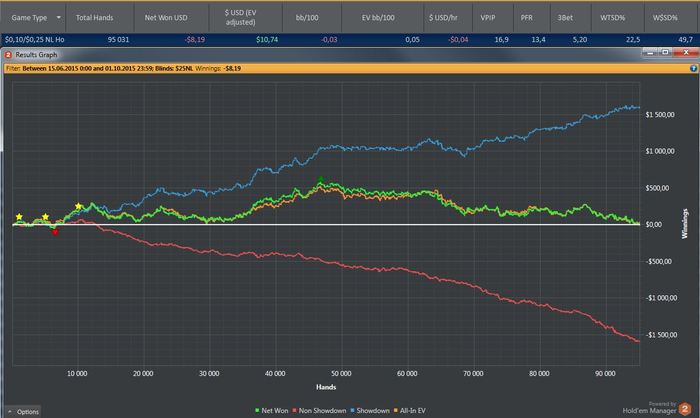The width and height of the screenshot is (700, 418).
Task: Click the $ USD/hr column header
Action: point(443,18)
